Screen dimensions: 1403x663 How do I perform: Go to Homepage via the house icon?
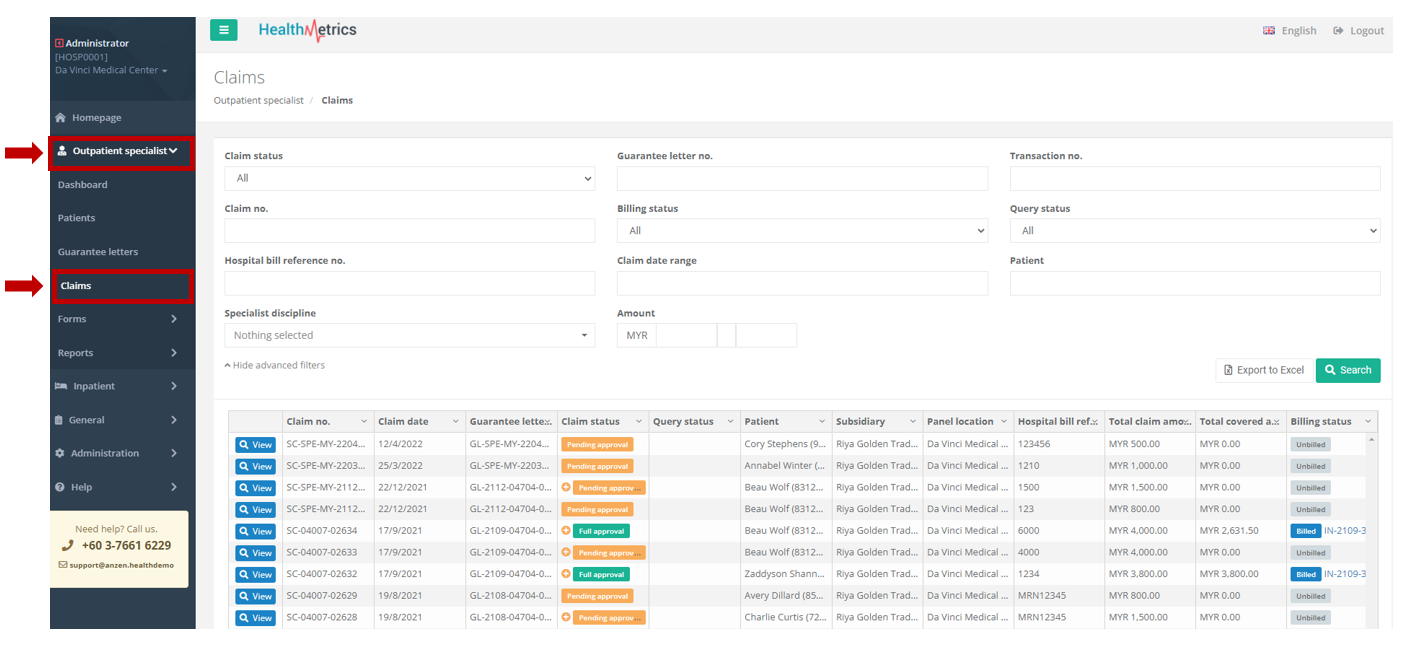[61, 118]
